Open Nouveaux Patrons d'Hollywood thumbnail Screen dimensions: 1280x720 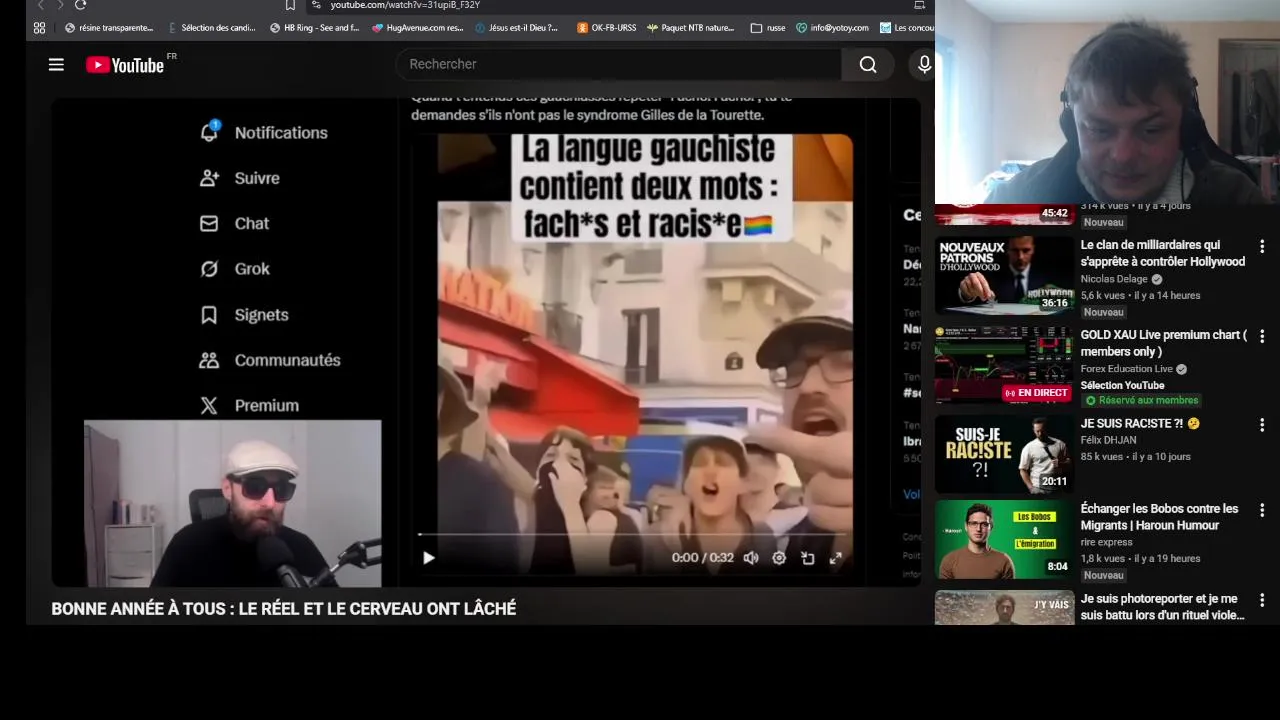[1004, 275]
